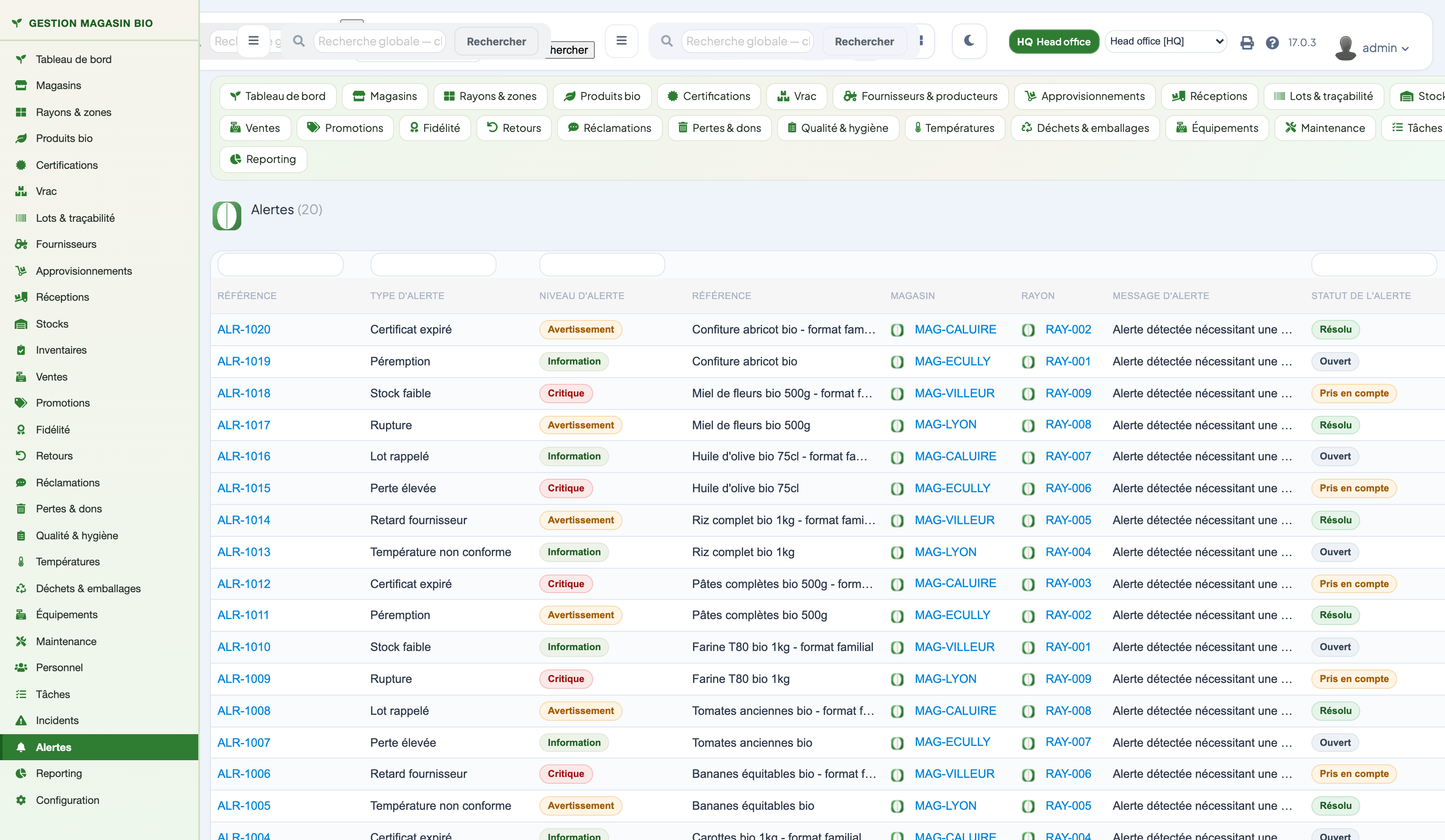Click the Inventaires sidebar icon

tap(21, 350)
